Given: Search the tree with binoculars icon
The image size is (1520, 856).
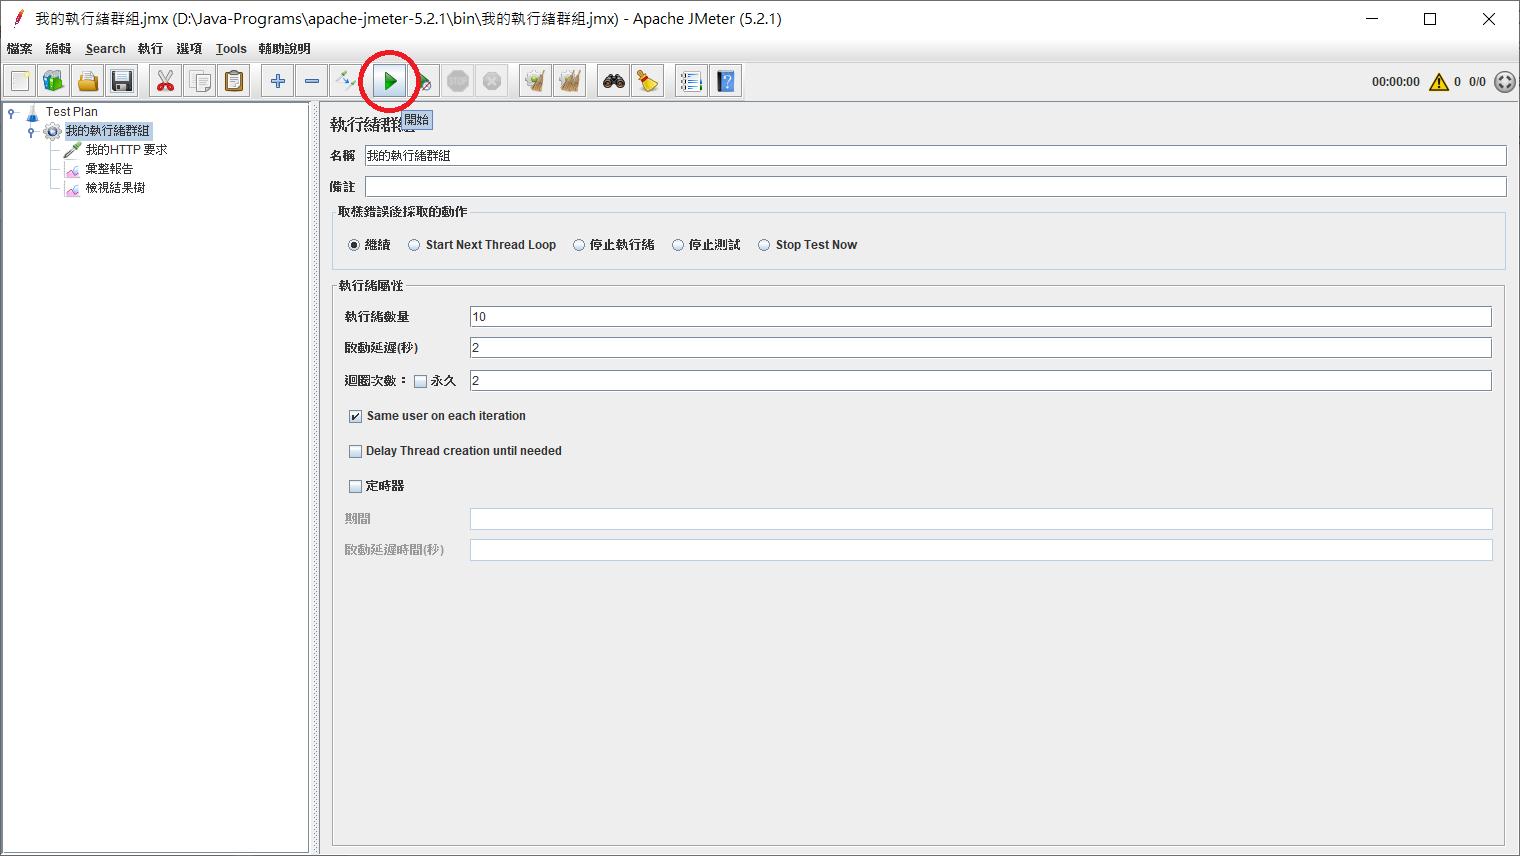Looking at the screenshot, I should point(614,81).
